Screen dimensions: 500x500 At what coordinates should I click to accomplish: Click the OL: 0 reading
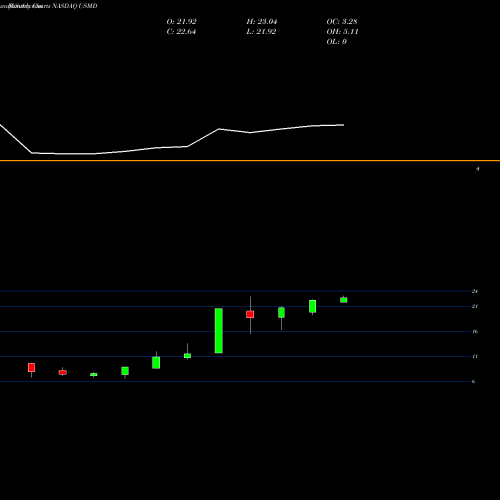pos(336,42)
